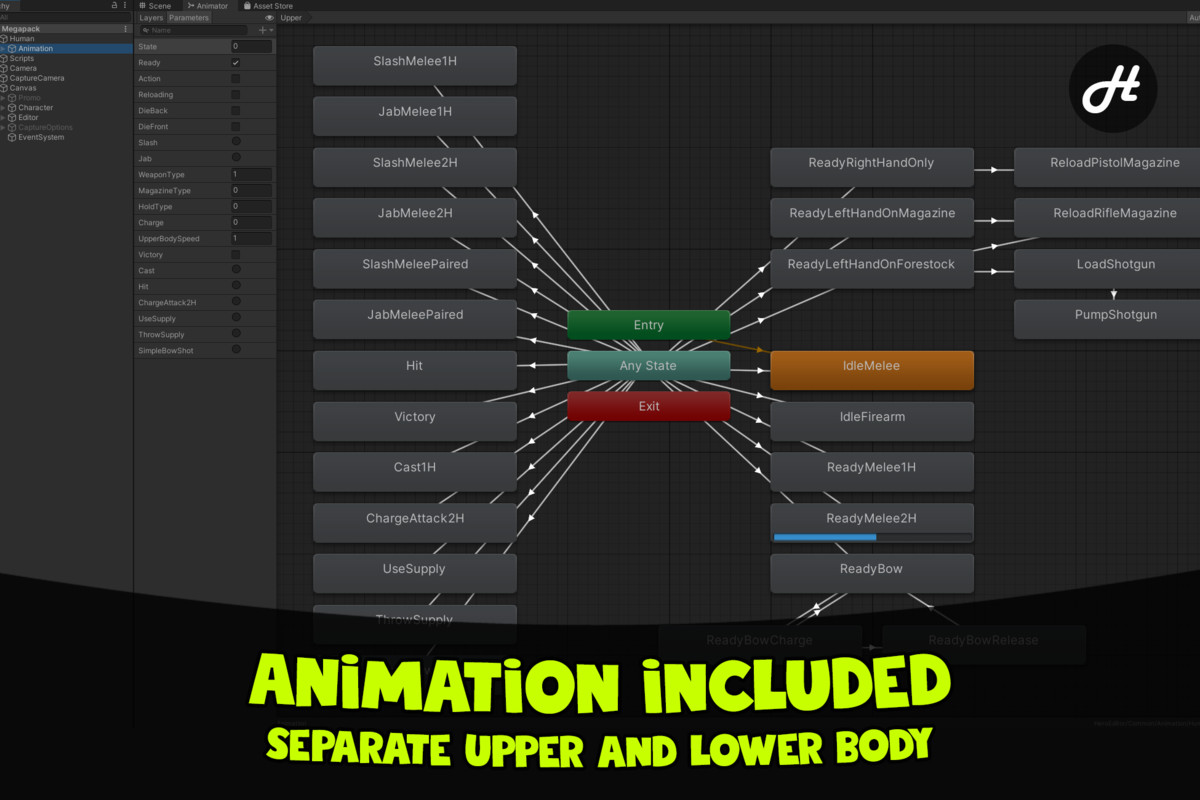The image size is (1200, 800).
Task: Toggle the eye icon next to Upper
Action: [270, 18]
